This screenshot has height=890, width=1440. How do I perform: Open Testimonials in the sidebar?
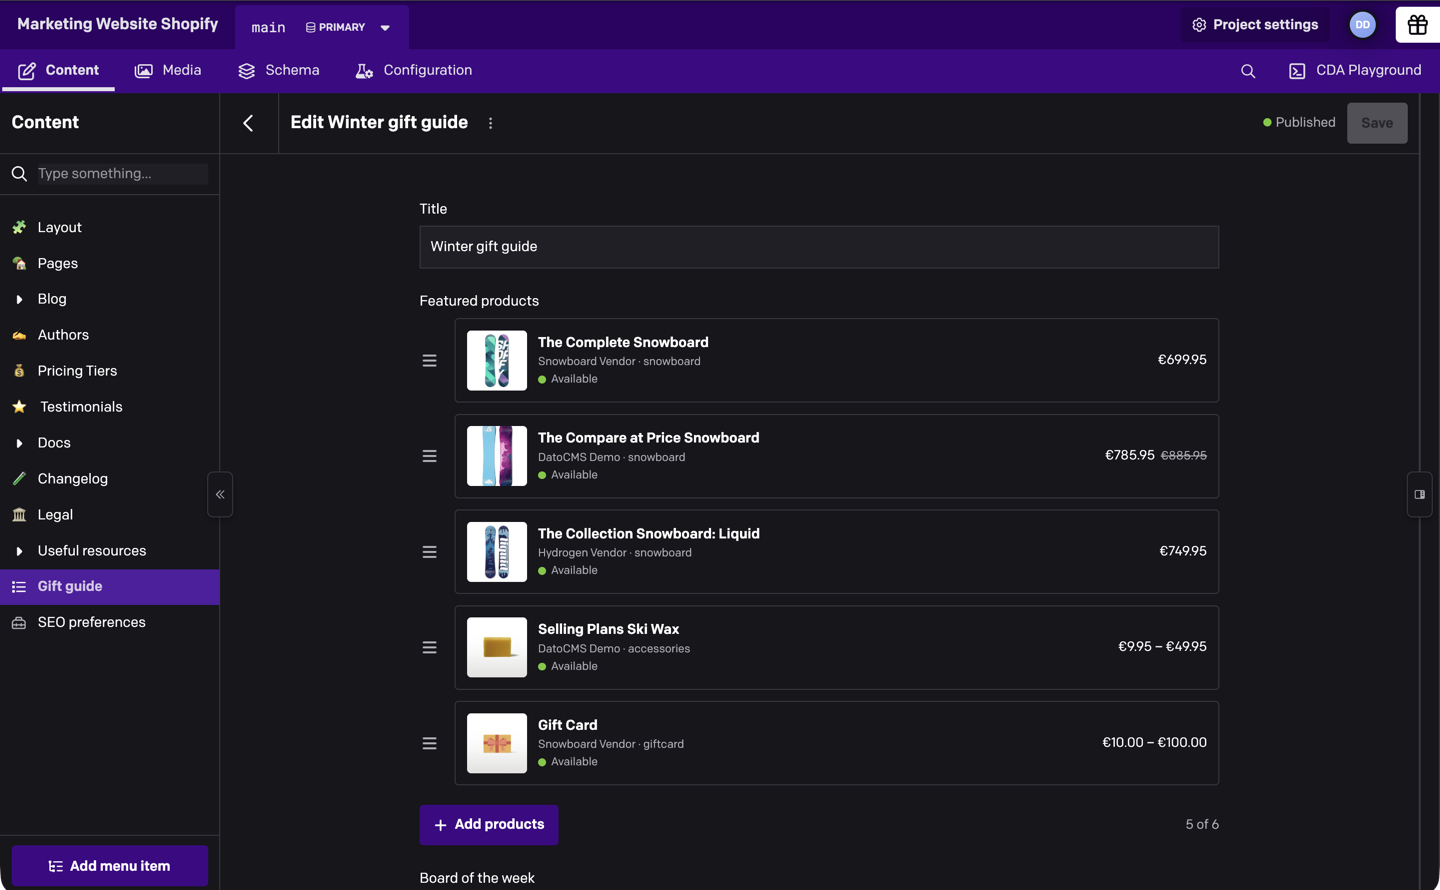(x=110, y=407)
